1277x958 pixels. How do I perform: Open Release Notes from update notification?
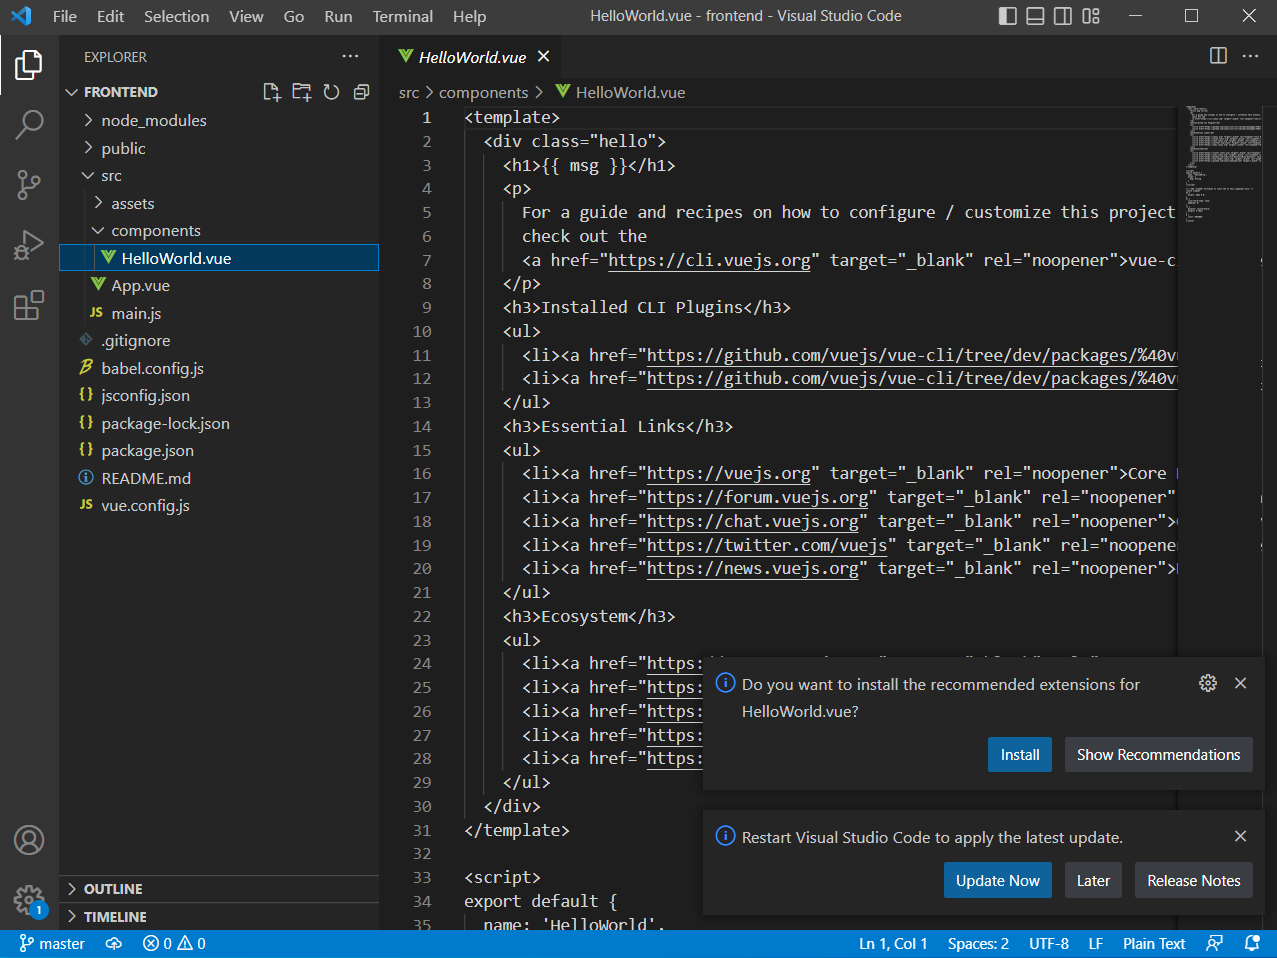pos(1193,881)
